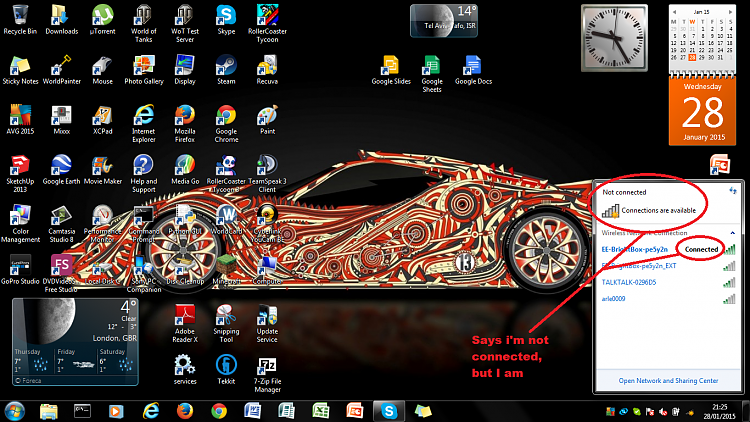Open Photo Gallery shortcut

(143, 70)
